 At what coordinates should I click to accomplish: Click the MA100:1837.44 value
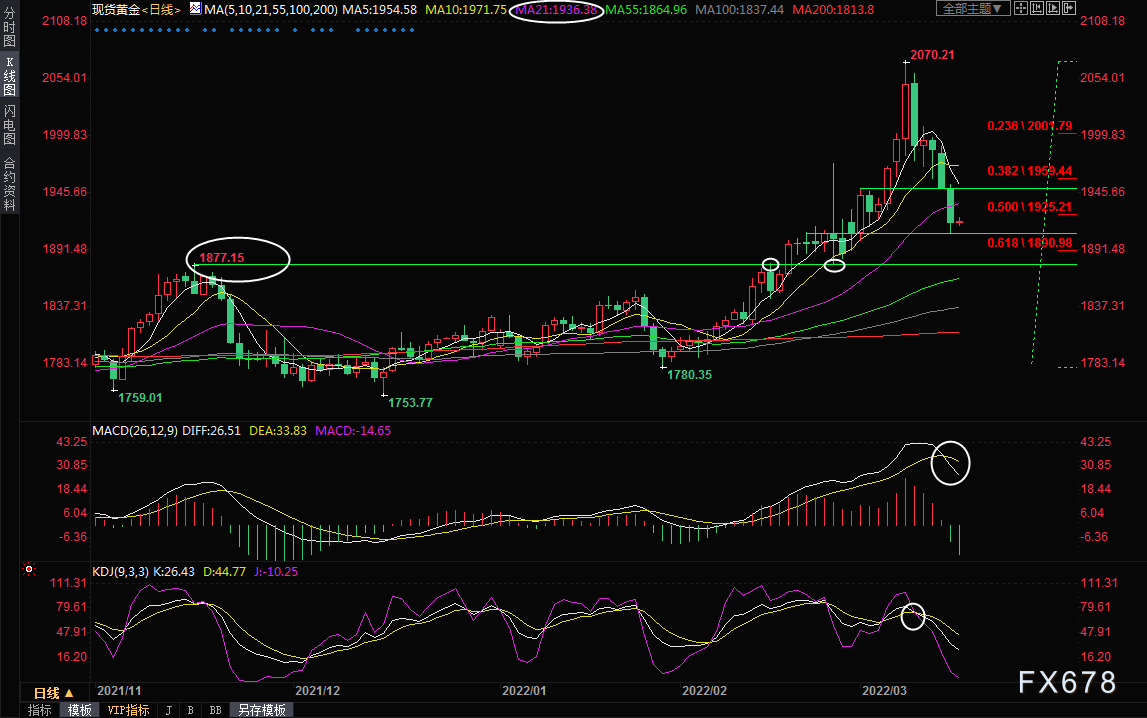click(740, 10)
